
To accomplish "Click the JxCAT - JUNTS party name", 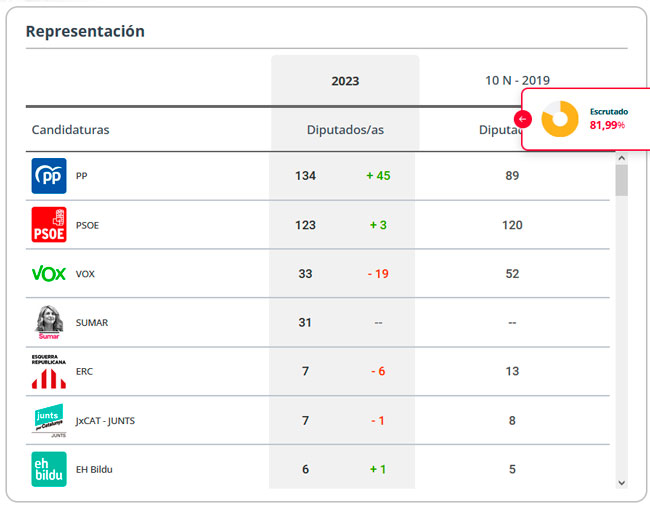I will [105, 420].
